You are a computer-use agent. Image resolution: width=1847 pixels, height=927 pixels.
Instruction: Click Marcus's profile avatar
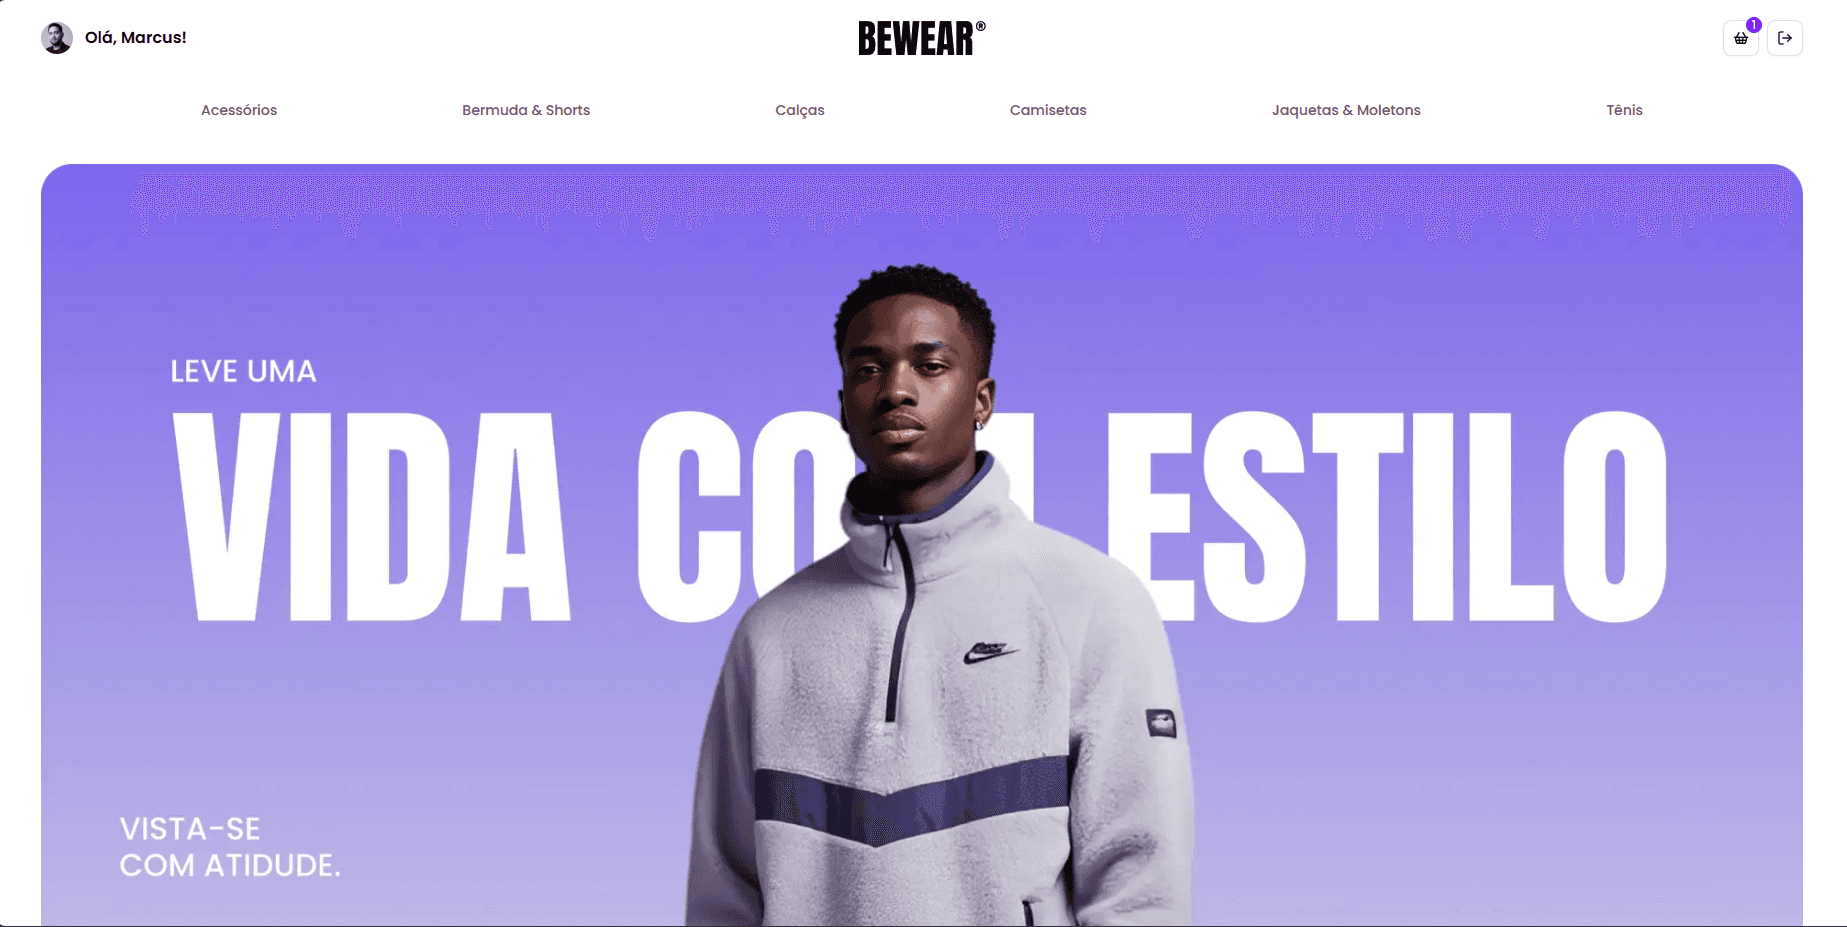click(57, 38)
